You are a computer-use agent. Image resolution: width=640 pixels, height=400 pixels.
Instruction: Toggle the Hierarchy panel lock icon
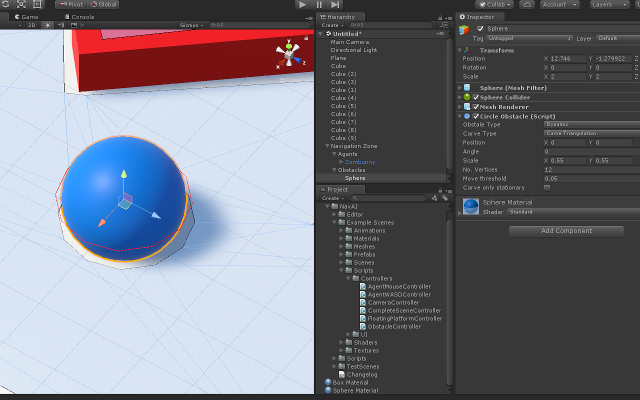click(x=440, y=18)
